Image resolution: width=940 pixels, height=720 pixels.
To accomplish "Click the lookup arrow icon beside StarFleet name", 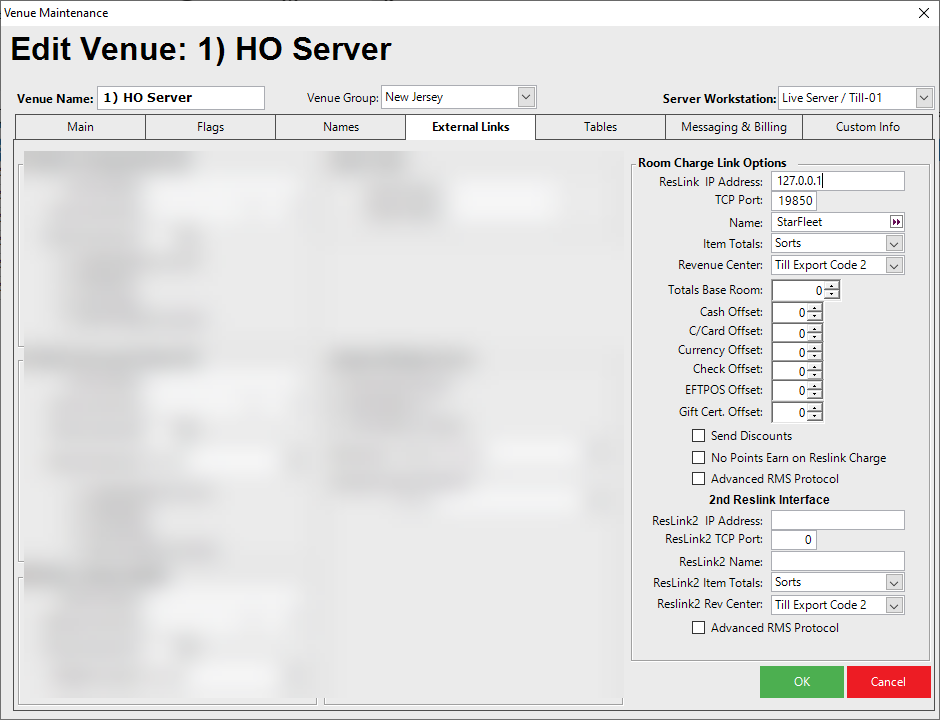I will [x=896, y=222].
